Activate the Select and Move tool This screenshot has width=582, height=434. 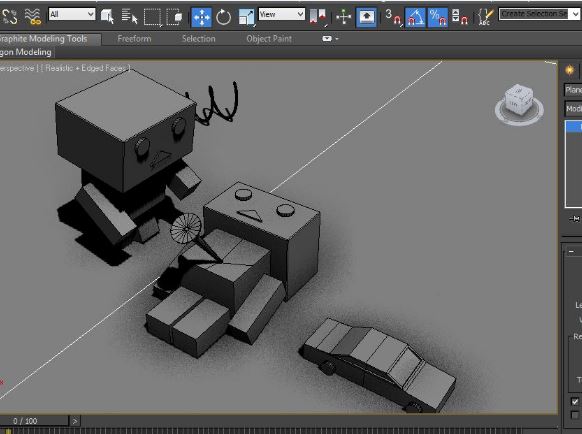[201, 17]
